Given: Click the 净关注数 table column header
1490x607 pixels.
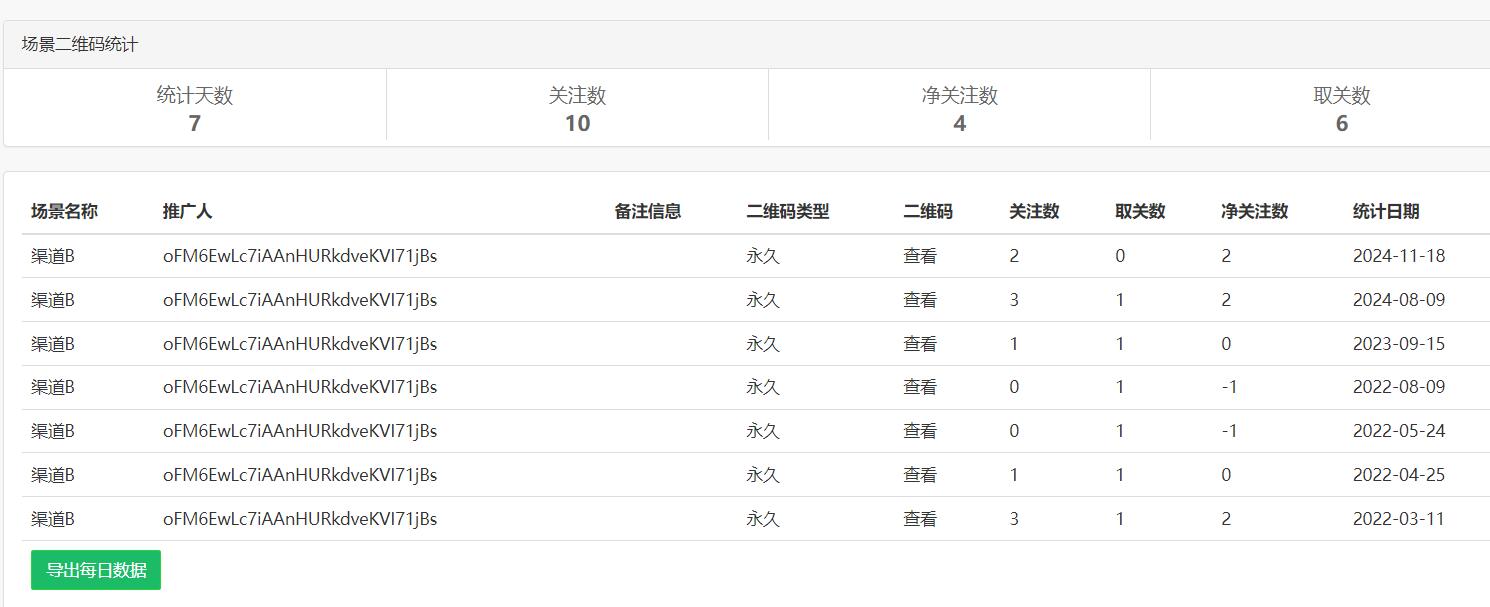Looking at the screenshot, I should [1255, 211].
